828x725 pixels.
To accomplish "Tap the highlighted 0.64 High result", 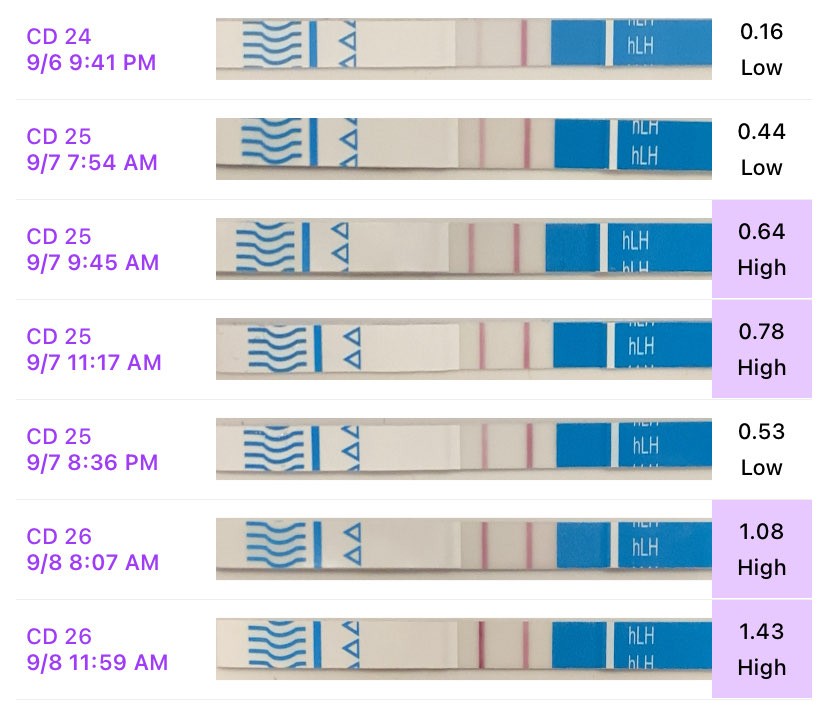I will click(762, 250).
